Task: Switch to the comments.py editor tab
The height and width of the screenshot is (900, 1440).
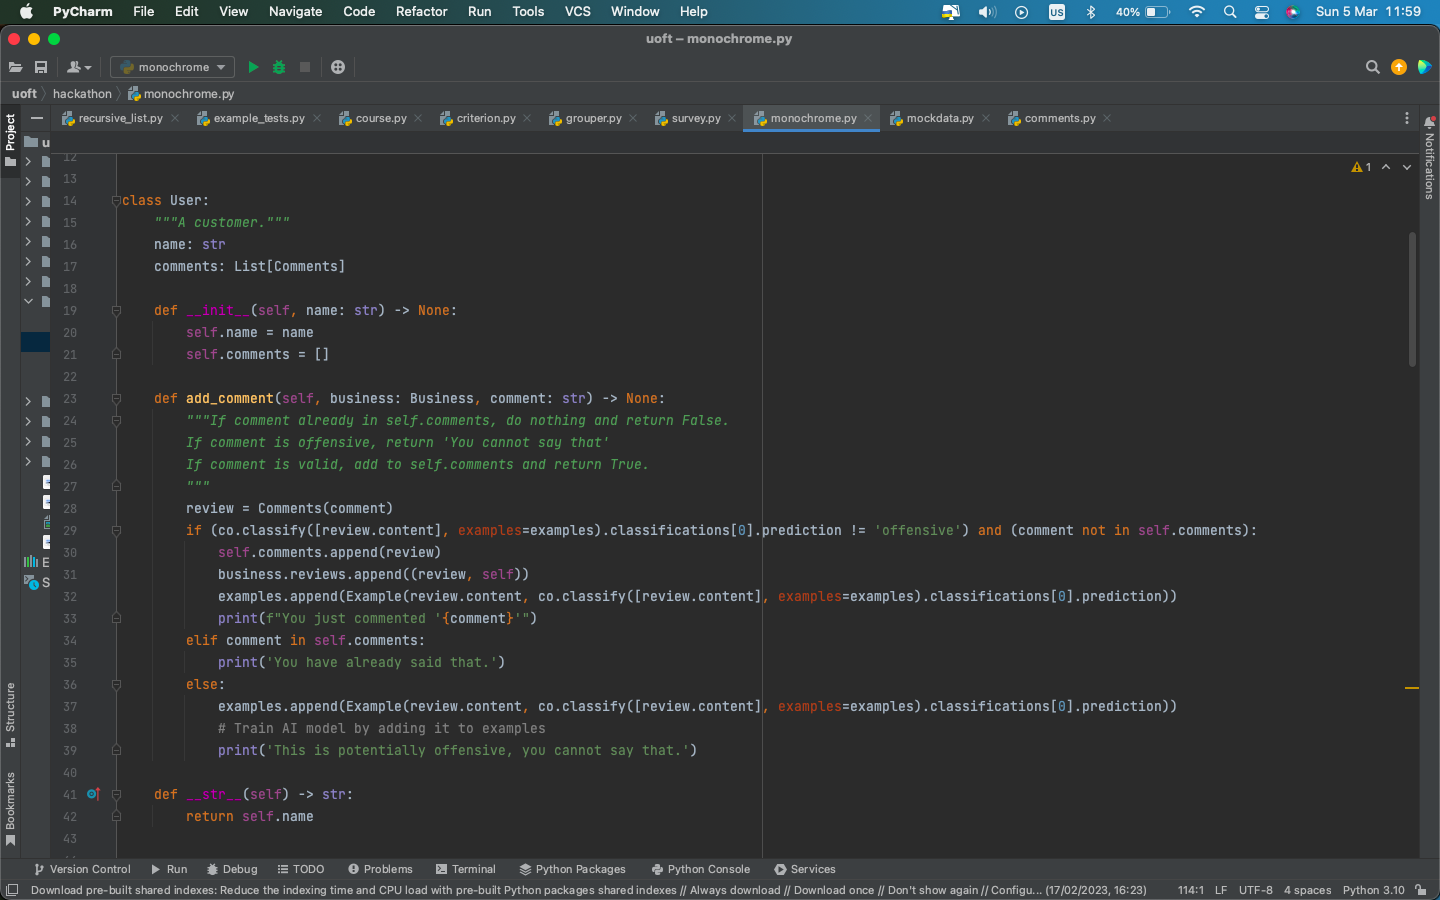Action: [1058, 118]
